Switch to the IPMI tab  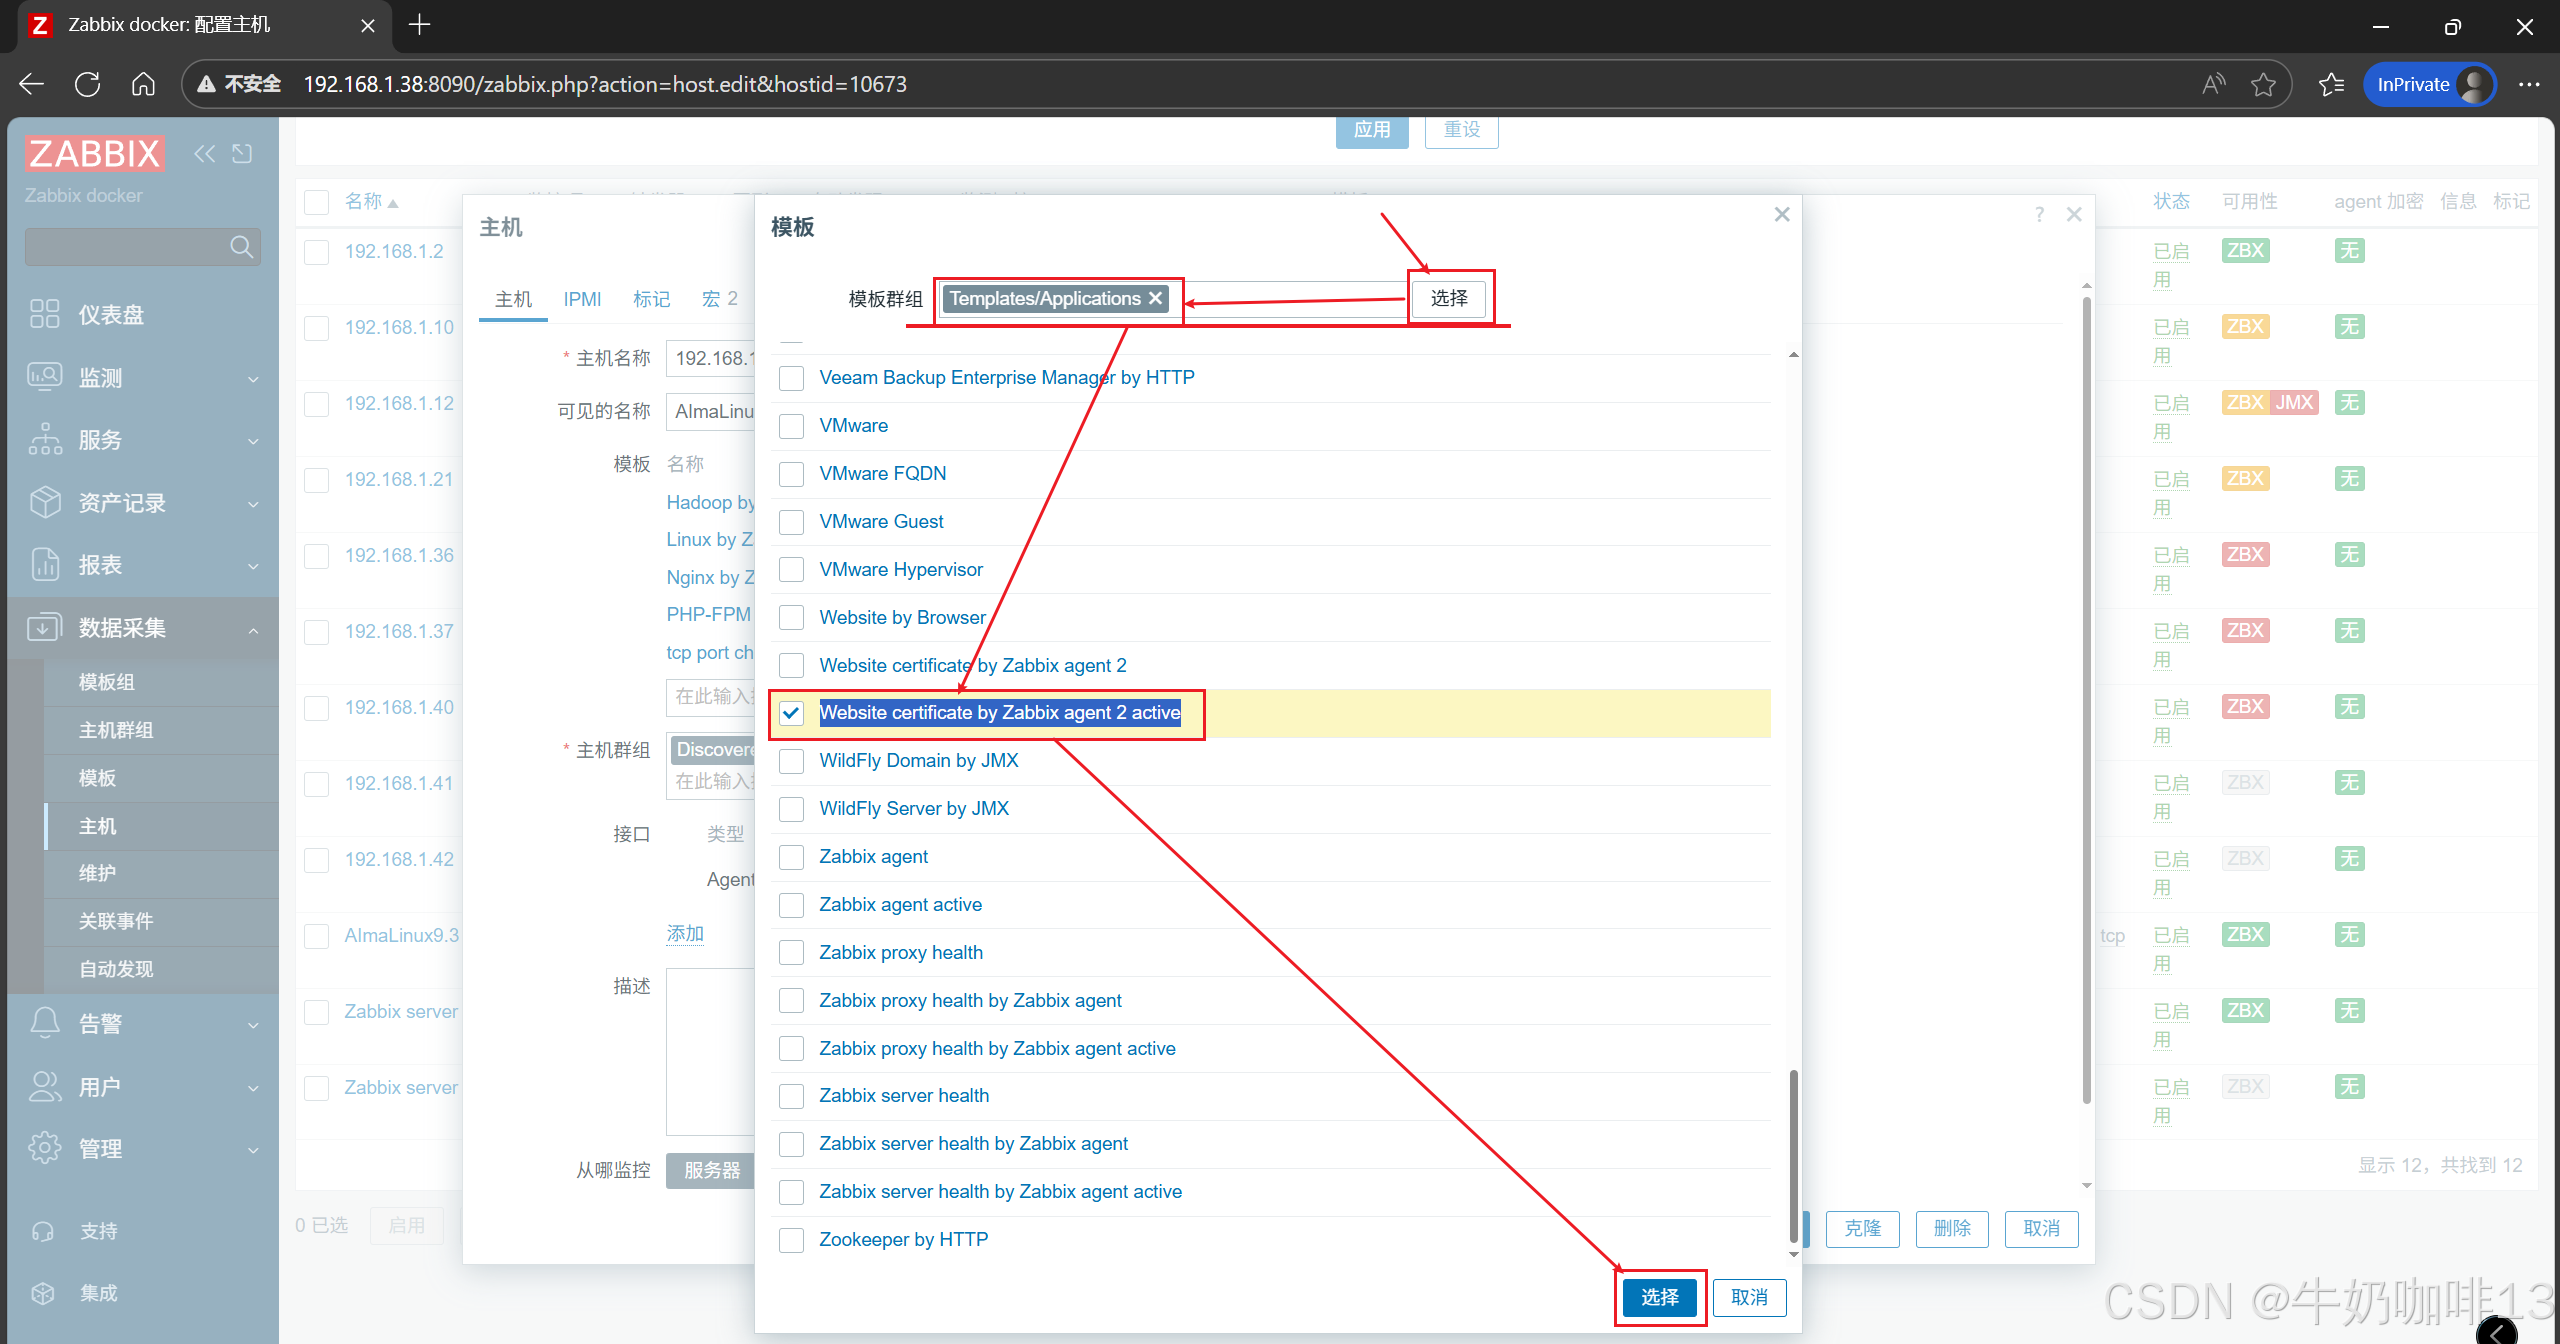click(582, 299)
